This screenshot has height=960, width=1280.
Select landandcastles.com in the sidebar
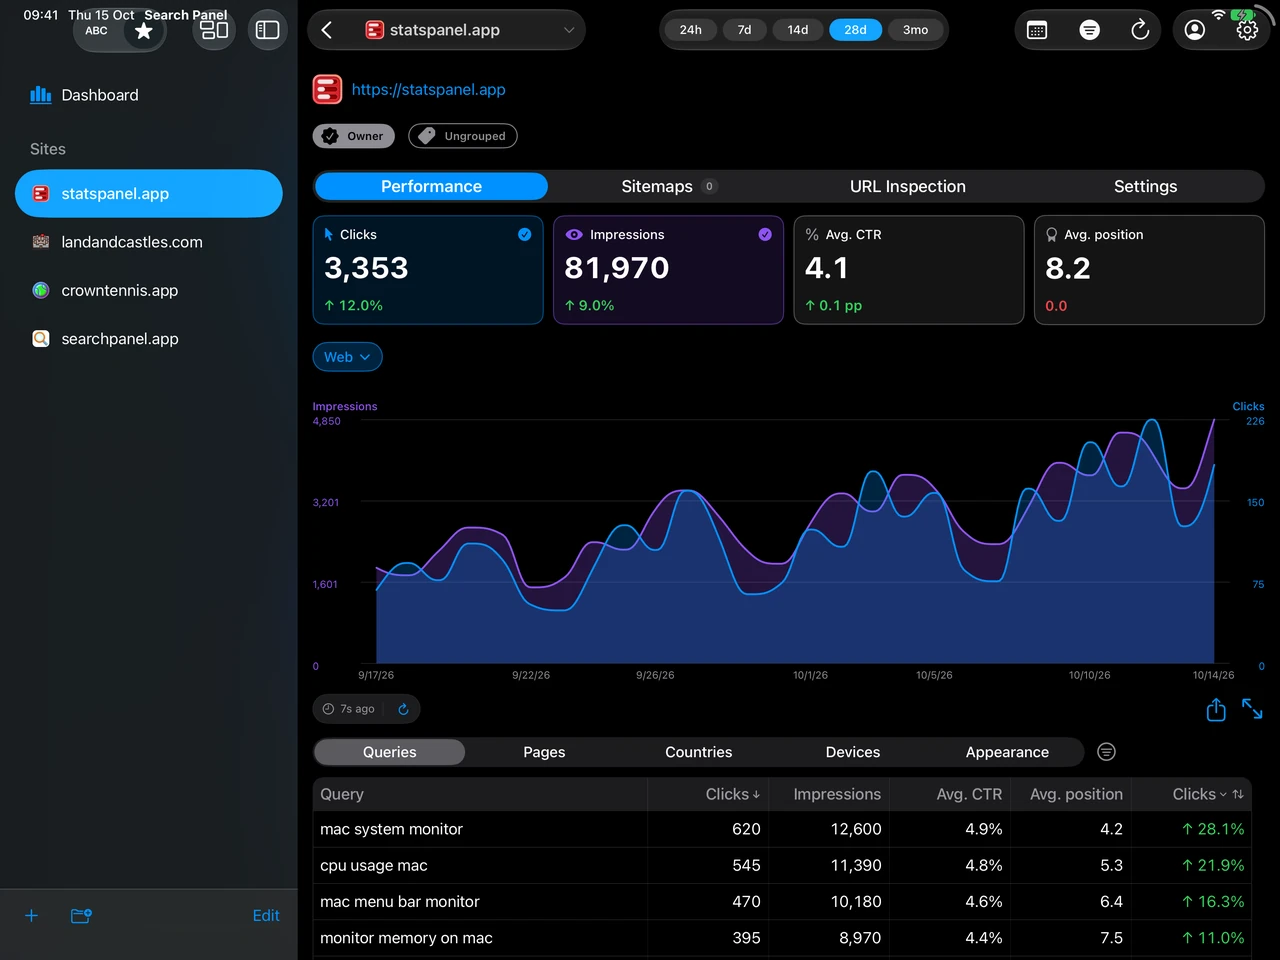[x=149, y=242]
